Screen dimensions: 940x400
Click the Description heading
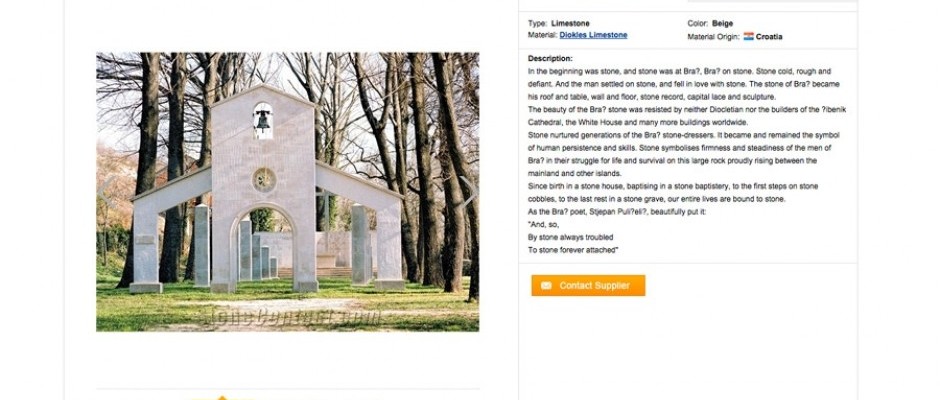click(550, 59)
